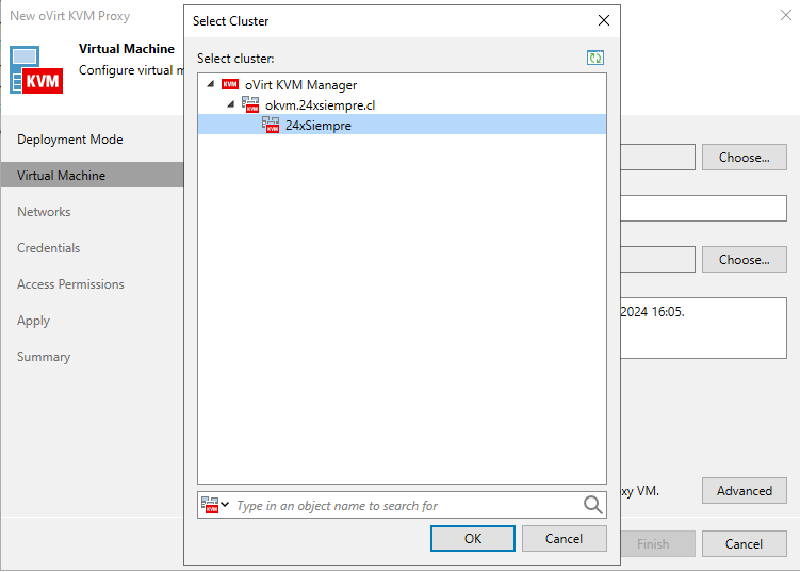Go to the Access Permissions step
800x572 pixels.
[71, 284]
